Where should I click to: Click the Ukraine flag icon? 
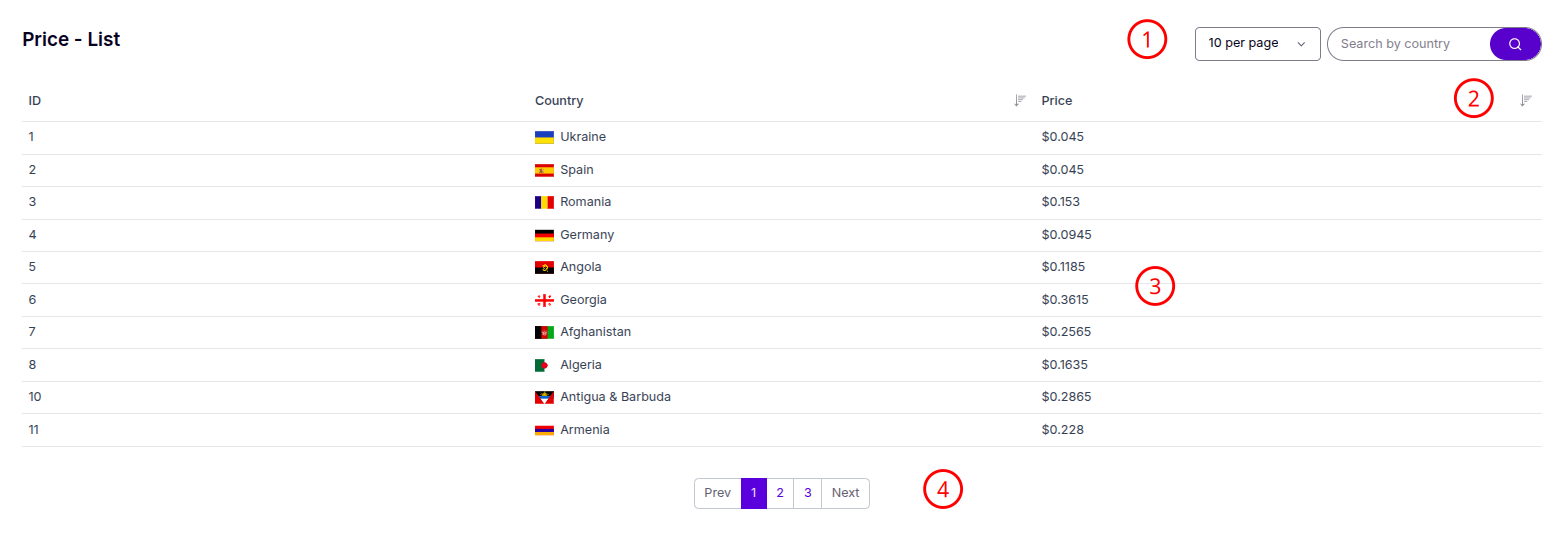coord(544,137)
